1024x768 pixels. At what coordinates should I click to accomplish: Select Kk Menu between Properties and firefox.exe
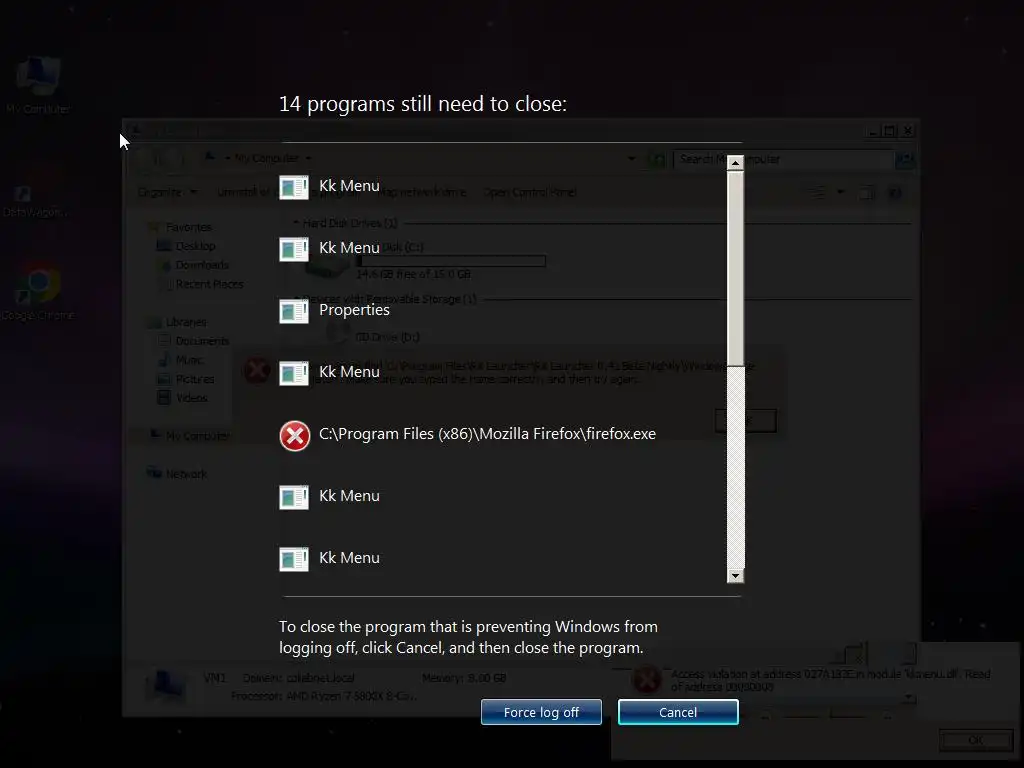(x=349, y=372)
